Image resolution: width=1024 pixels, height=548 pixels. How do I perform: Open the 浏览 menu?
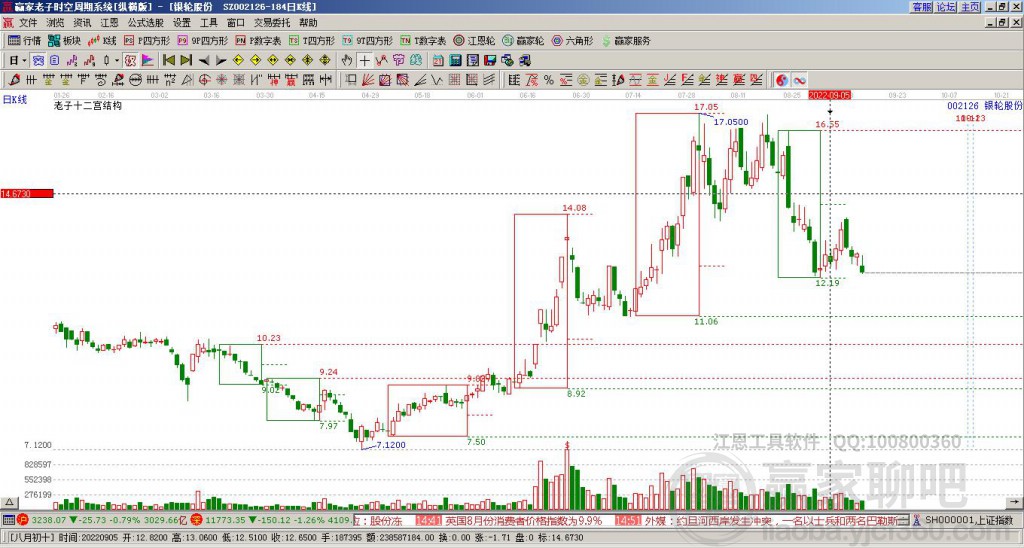tap(55, 23)
